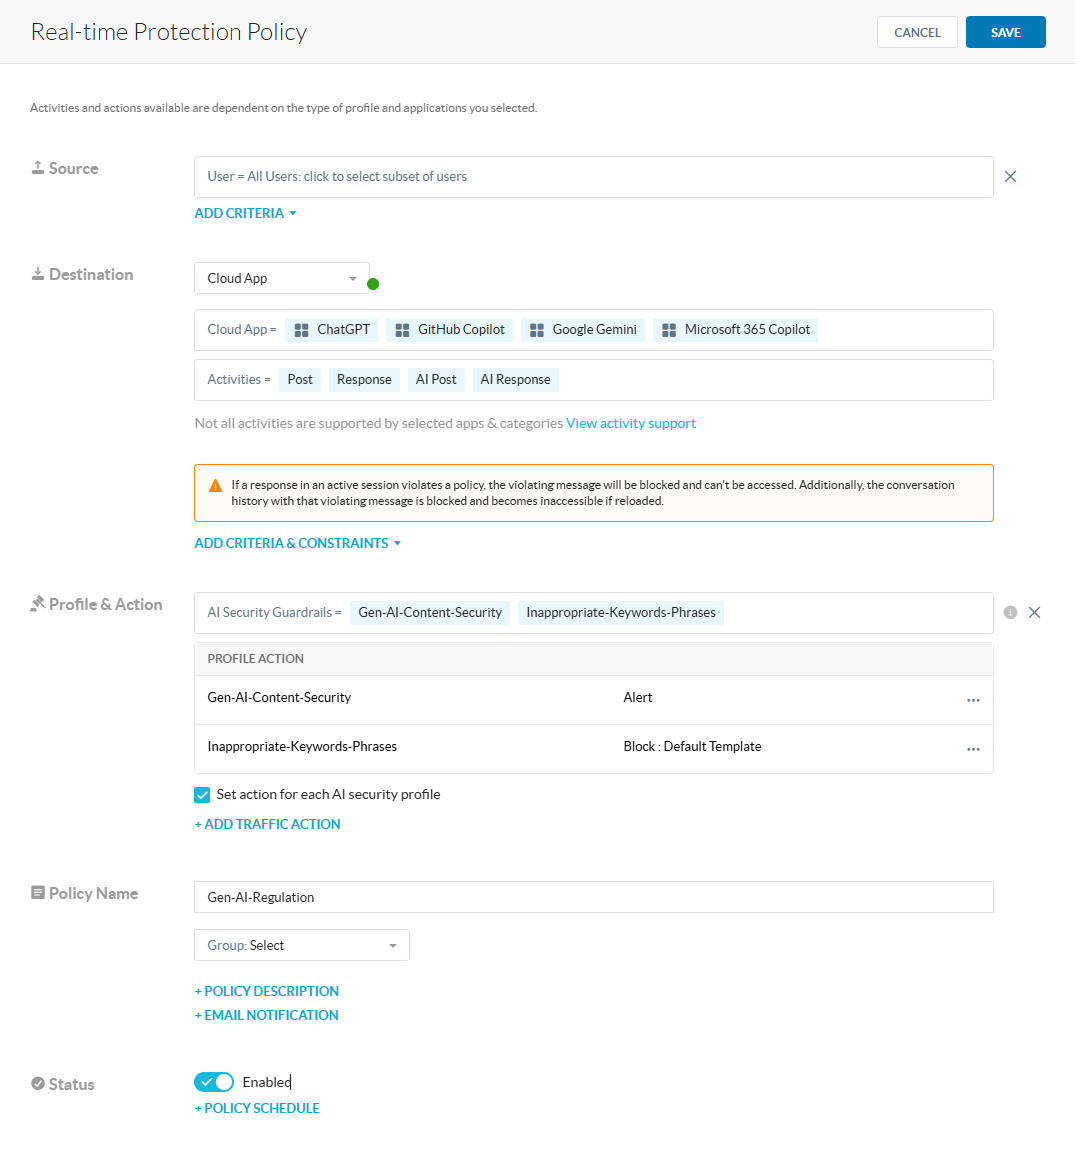Click the View activity support link
Viewport: 1075px width, 1154px height.
click(x=631, y=423)
